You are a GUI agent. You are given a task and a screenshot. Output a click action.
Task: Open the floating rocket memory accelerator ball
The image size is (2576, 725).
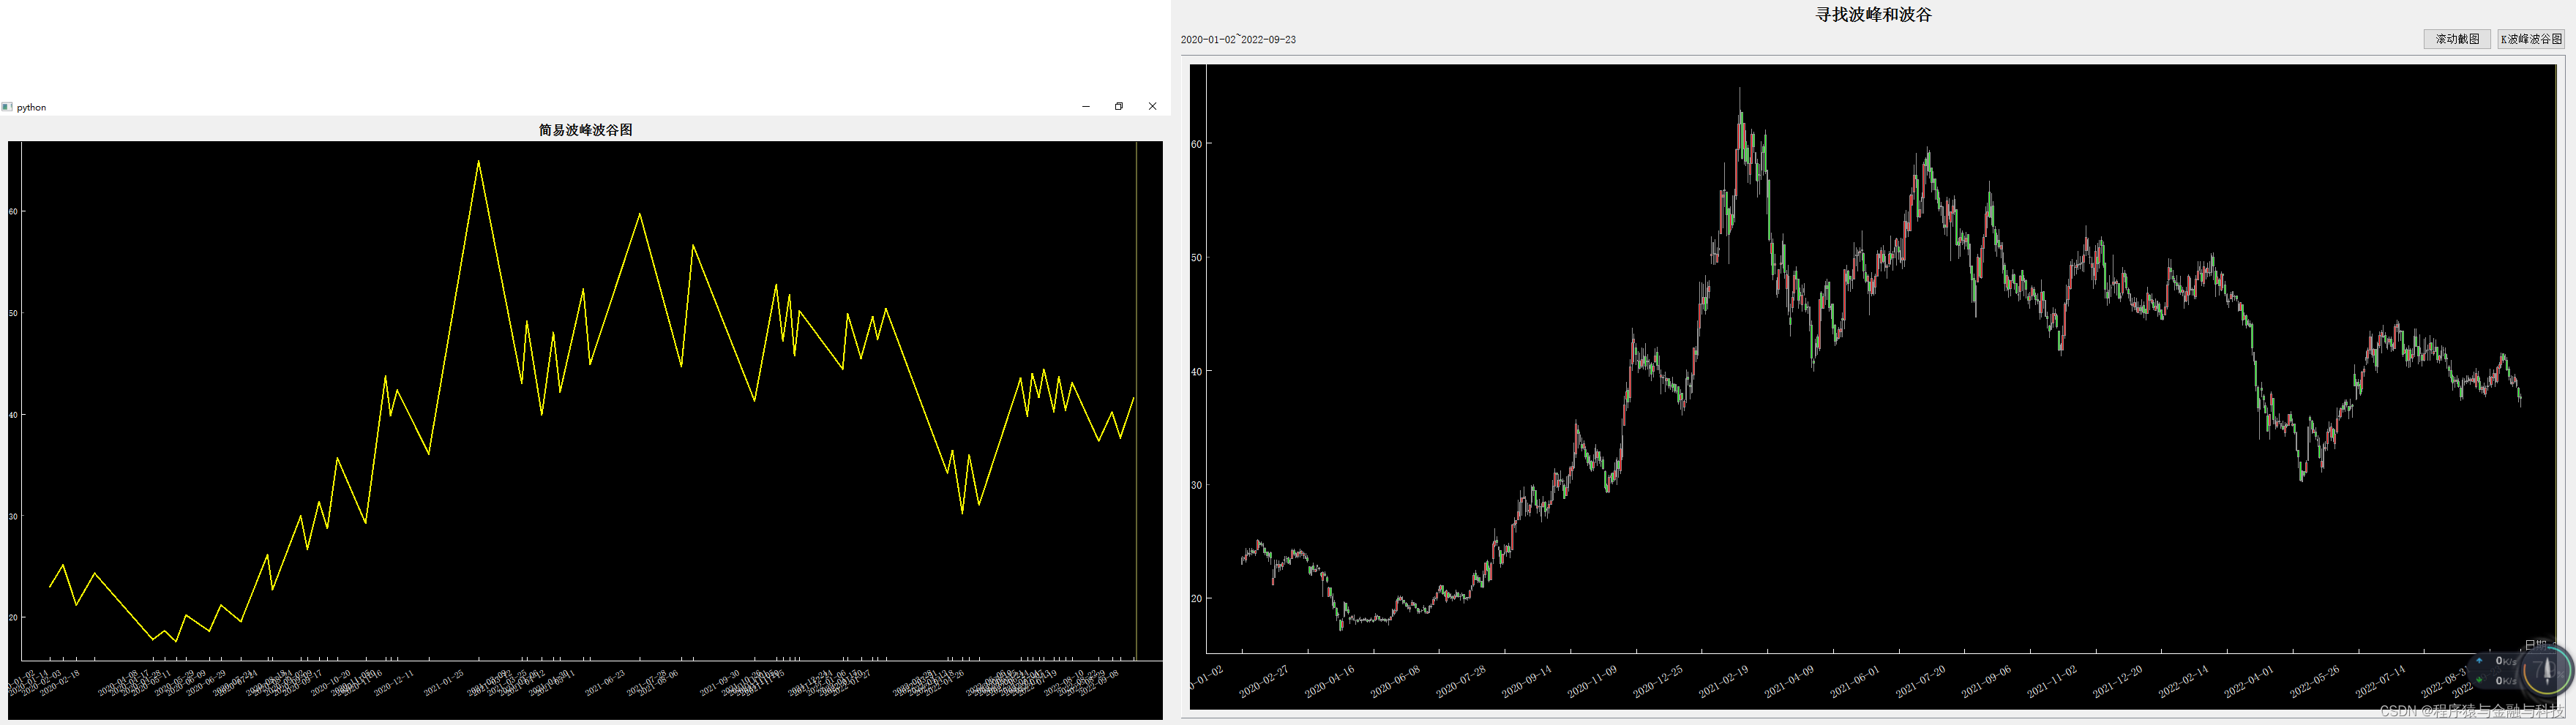tap(2546, 670)
